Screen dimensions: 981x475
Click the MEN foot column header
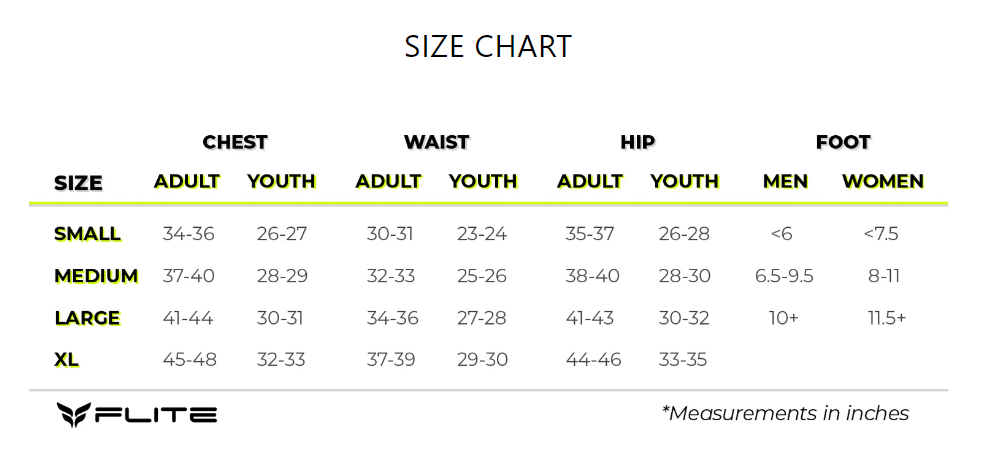point(785,182)
